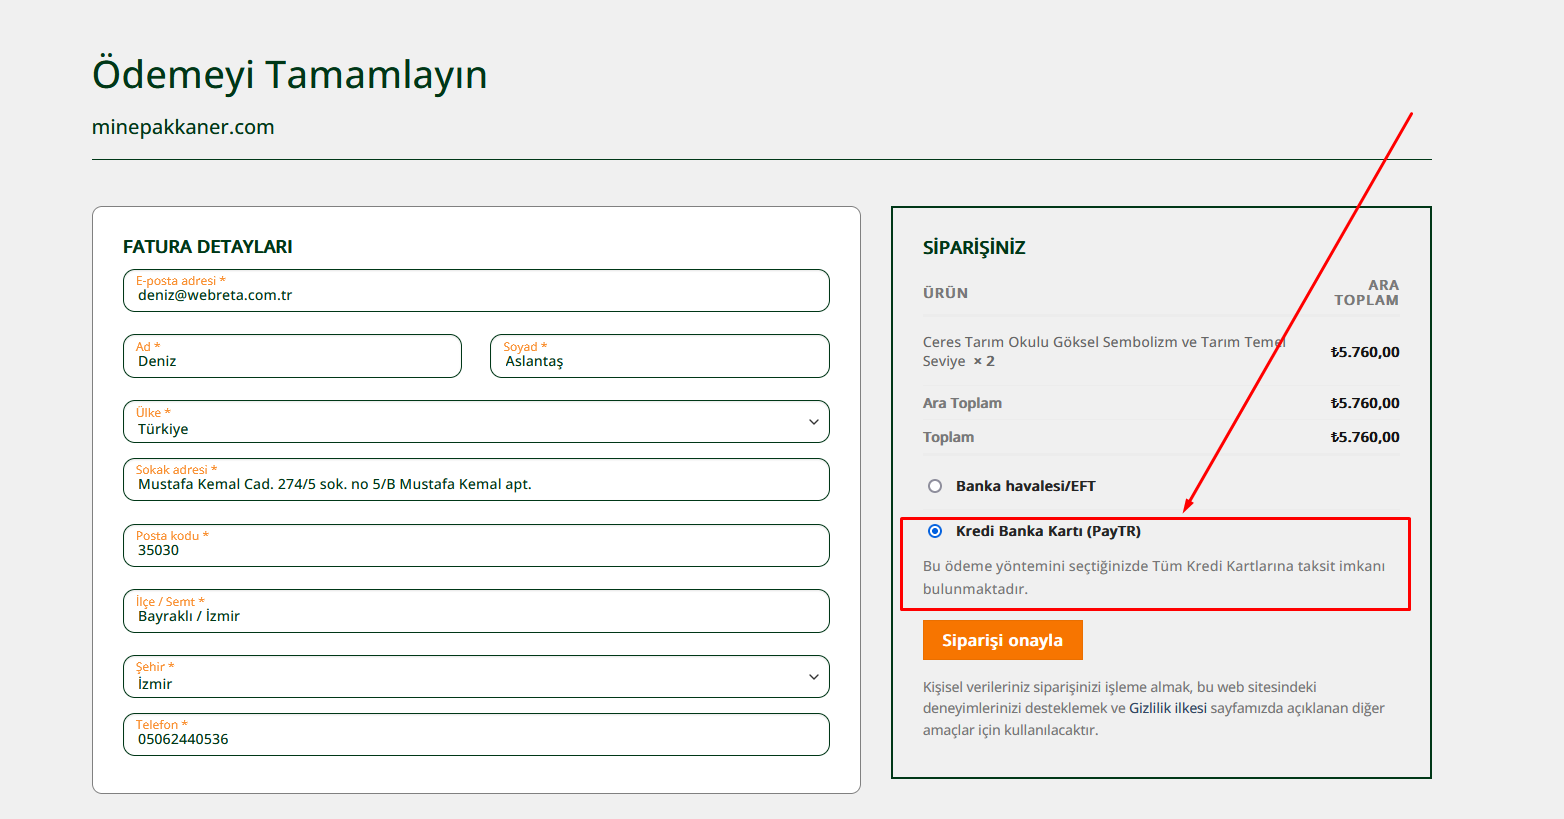This screenshot has width=1564, height=819.
Task: Open the Ülke country dropdown
Action: (x=476, y=422)
